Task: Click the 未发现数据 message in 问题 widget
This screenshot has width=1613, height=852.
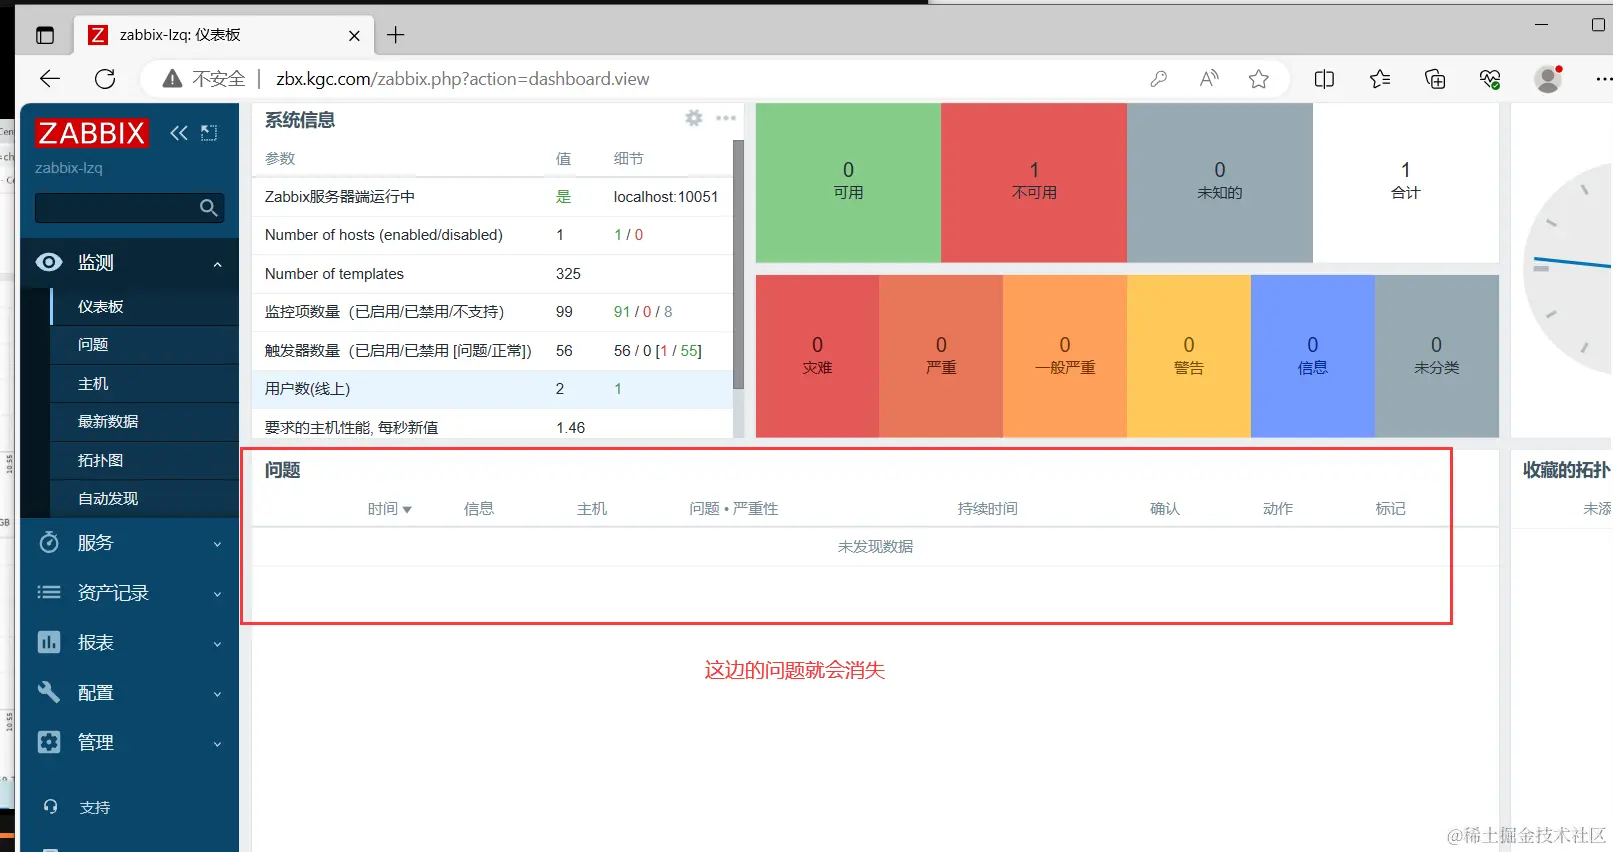Action: [876, 547]
